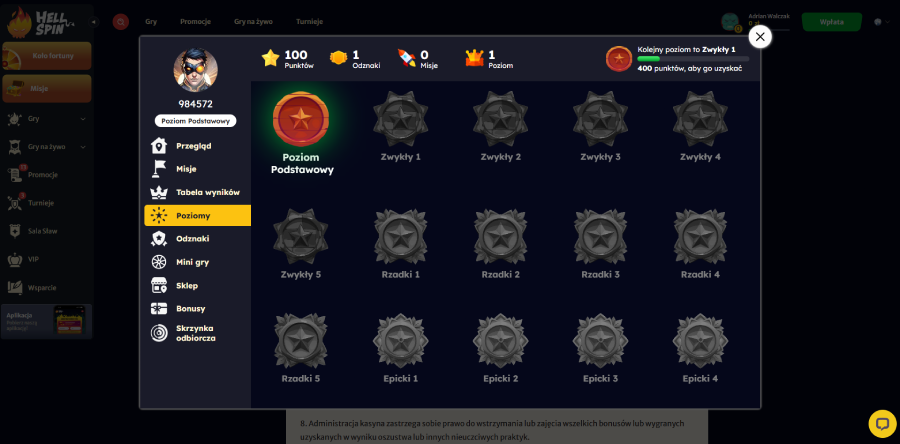Click the green Wpłata deposit button
The width and height of the screenshot is (900, 444).
pyautogui.click(x=832, y=22)
